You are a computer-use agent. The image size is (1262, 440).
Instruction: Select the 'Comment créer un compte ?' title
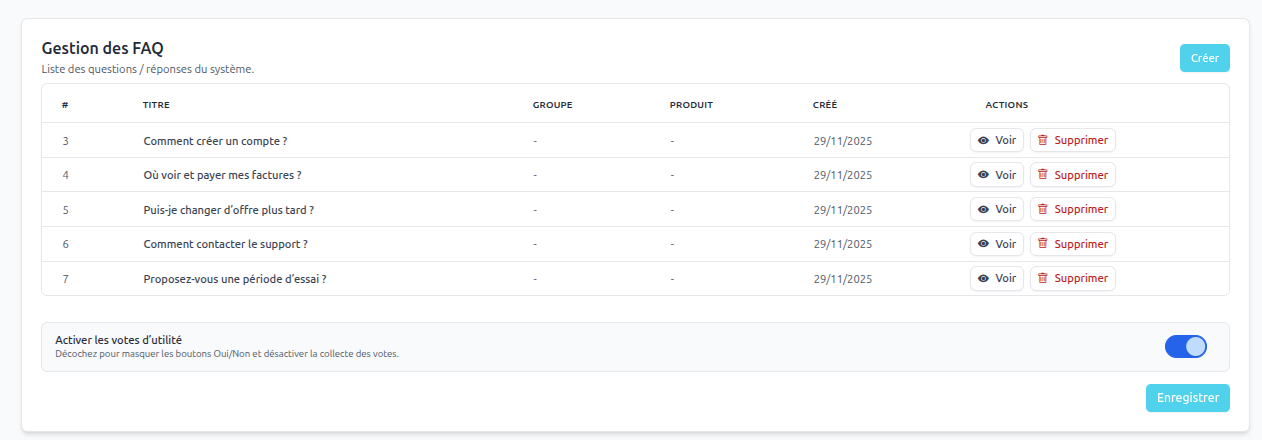(222, 141)
